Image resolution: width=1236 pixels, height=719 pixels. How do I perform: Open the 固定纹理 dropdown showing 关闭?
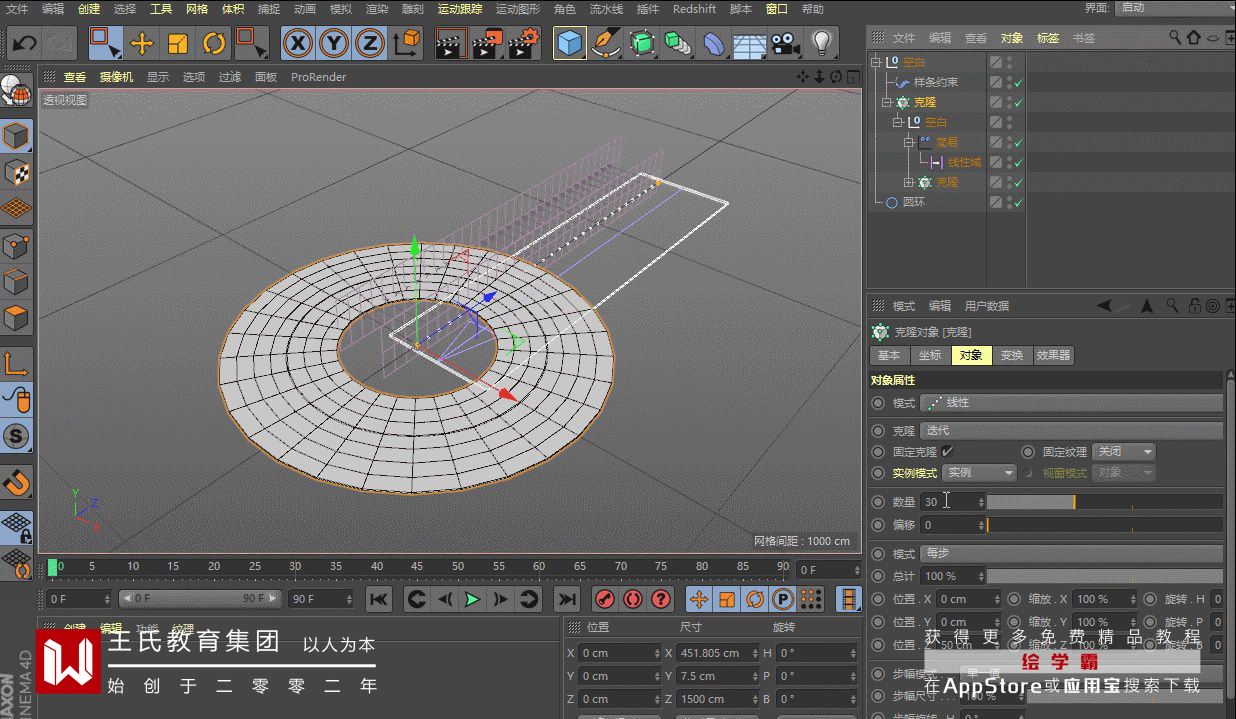click(1123, 452)
